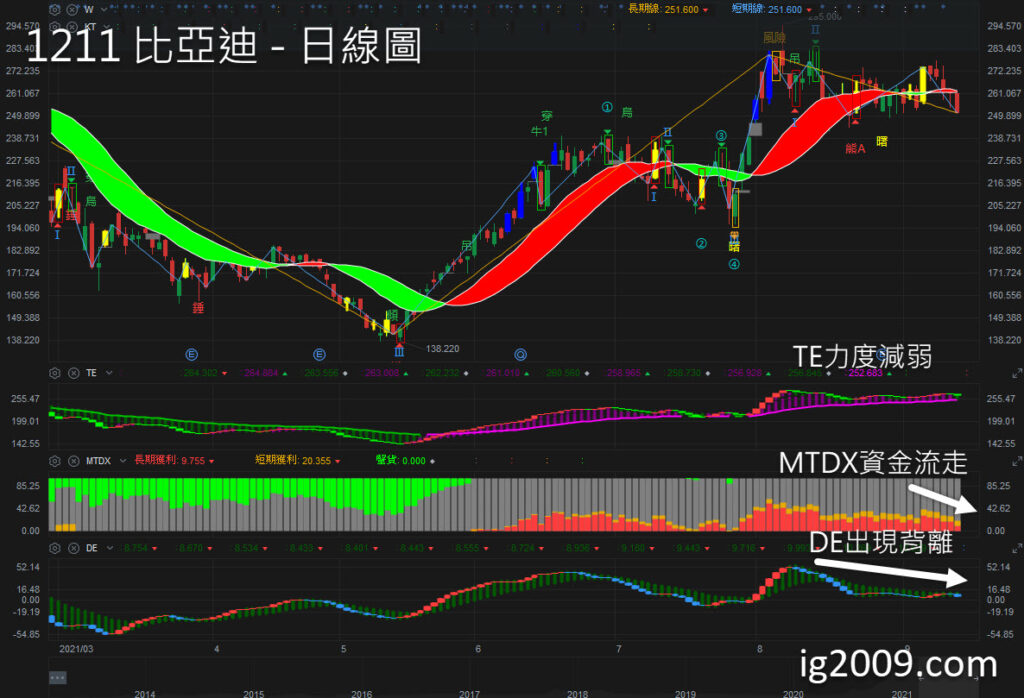The image size is (1024, 698).
Task: Open settings gear for DE panel
Action: 55,548
